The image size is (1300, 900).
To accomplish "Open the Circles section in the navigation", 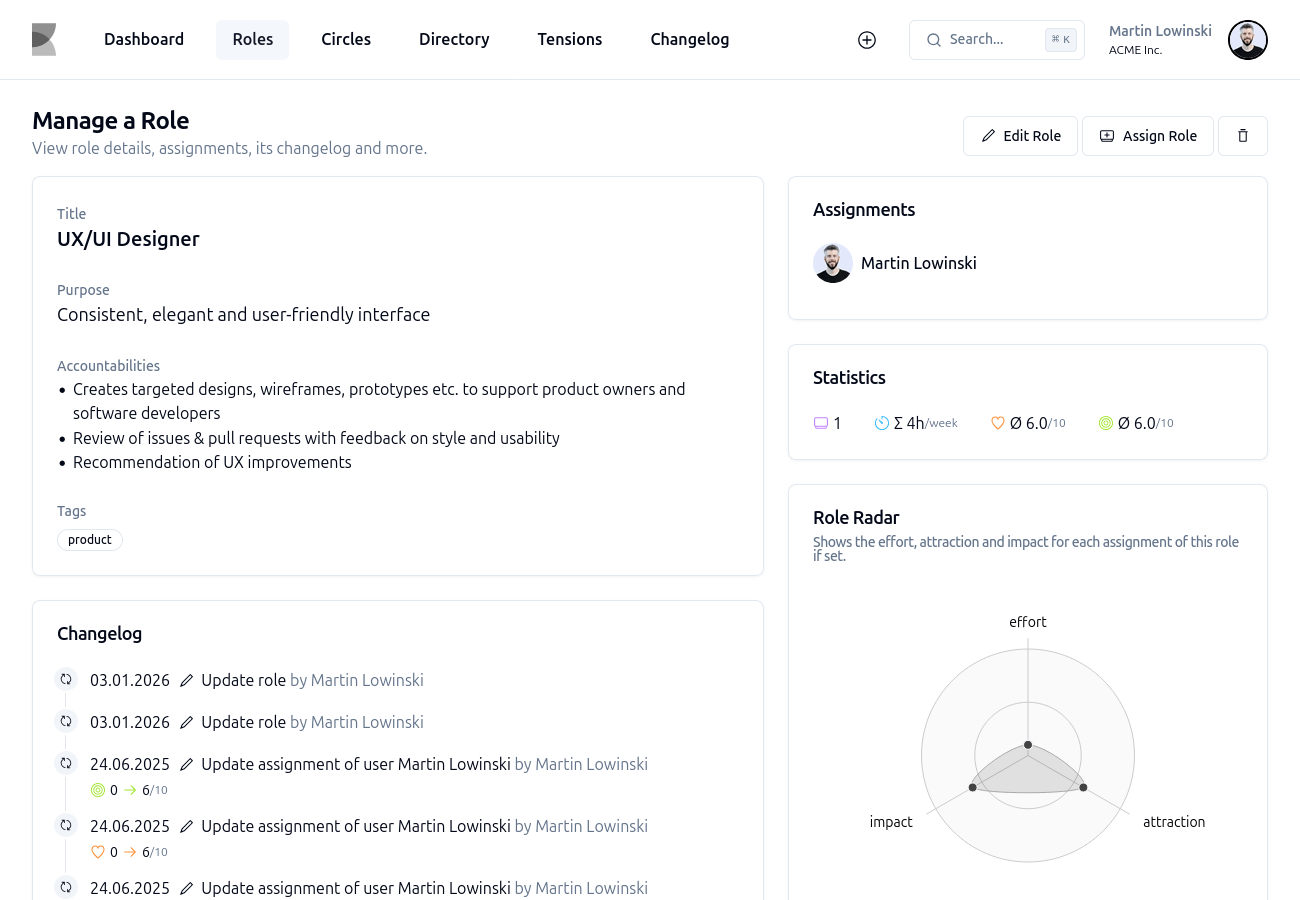I will pos(346,39).
